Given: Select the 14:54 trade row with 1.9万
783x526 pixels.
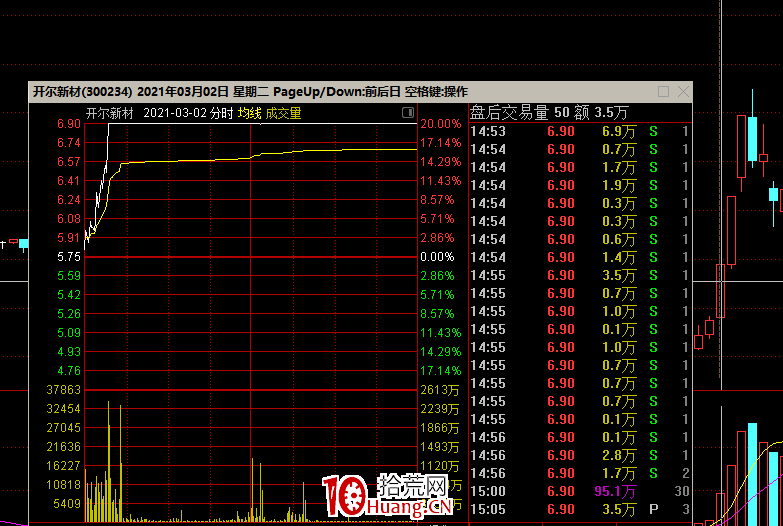Looking at the screenshot, I should pyautogui.click(x=579, y=185).
